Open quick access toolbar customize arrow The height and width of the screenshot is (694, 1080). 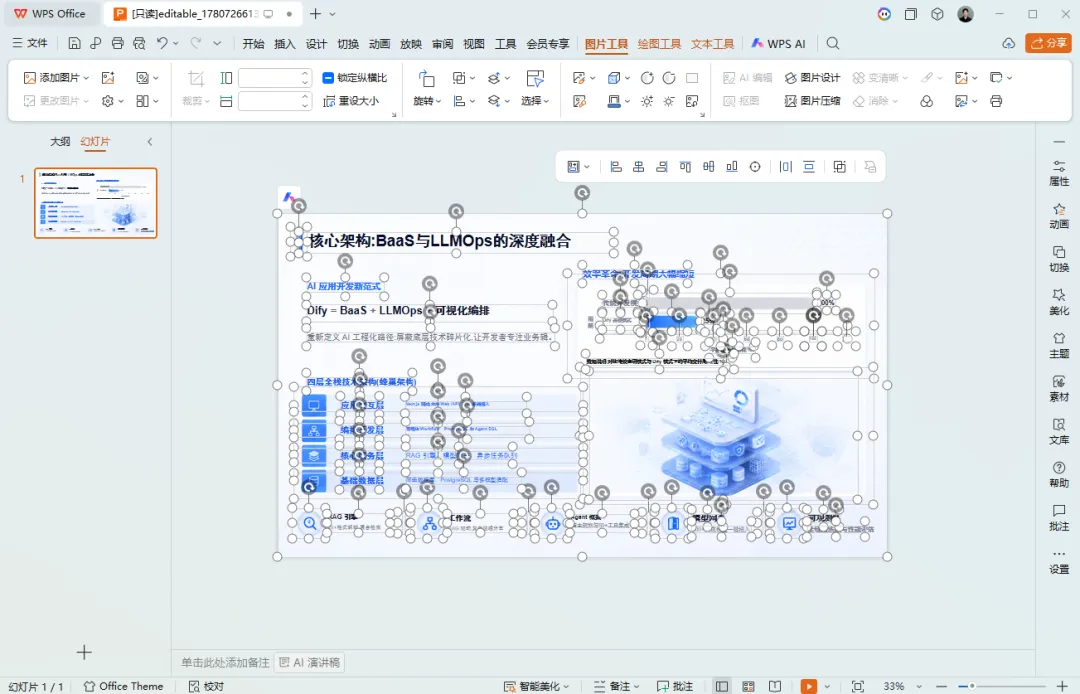(x=217, y=43)
